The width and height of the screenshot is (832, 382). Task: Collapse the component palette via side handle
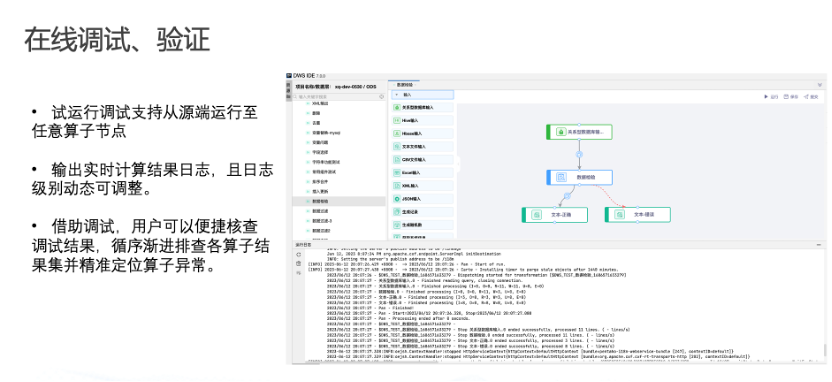[x=457, y=164]
